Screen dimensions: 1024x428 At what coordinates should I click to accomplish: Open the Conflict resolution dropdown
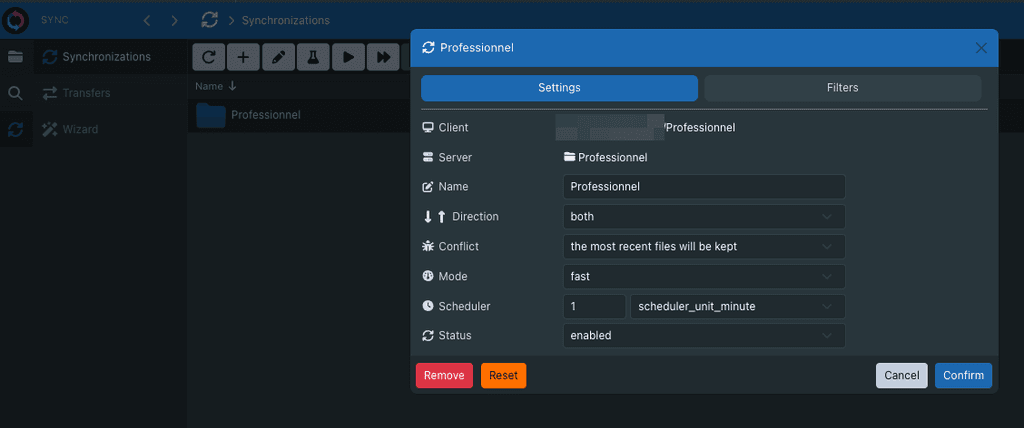(704, 246)
